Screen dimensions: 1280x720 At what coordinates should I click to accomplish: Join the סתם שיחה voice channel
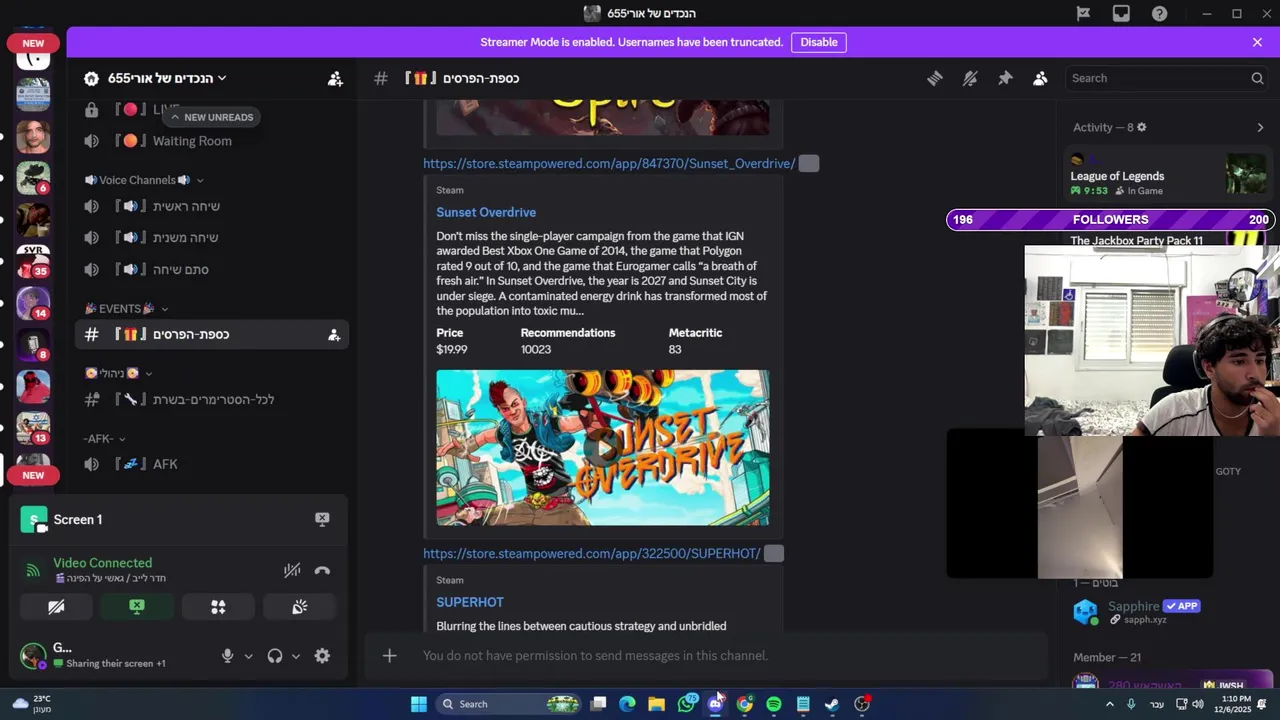(x=211, y=269)
